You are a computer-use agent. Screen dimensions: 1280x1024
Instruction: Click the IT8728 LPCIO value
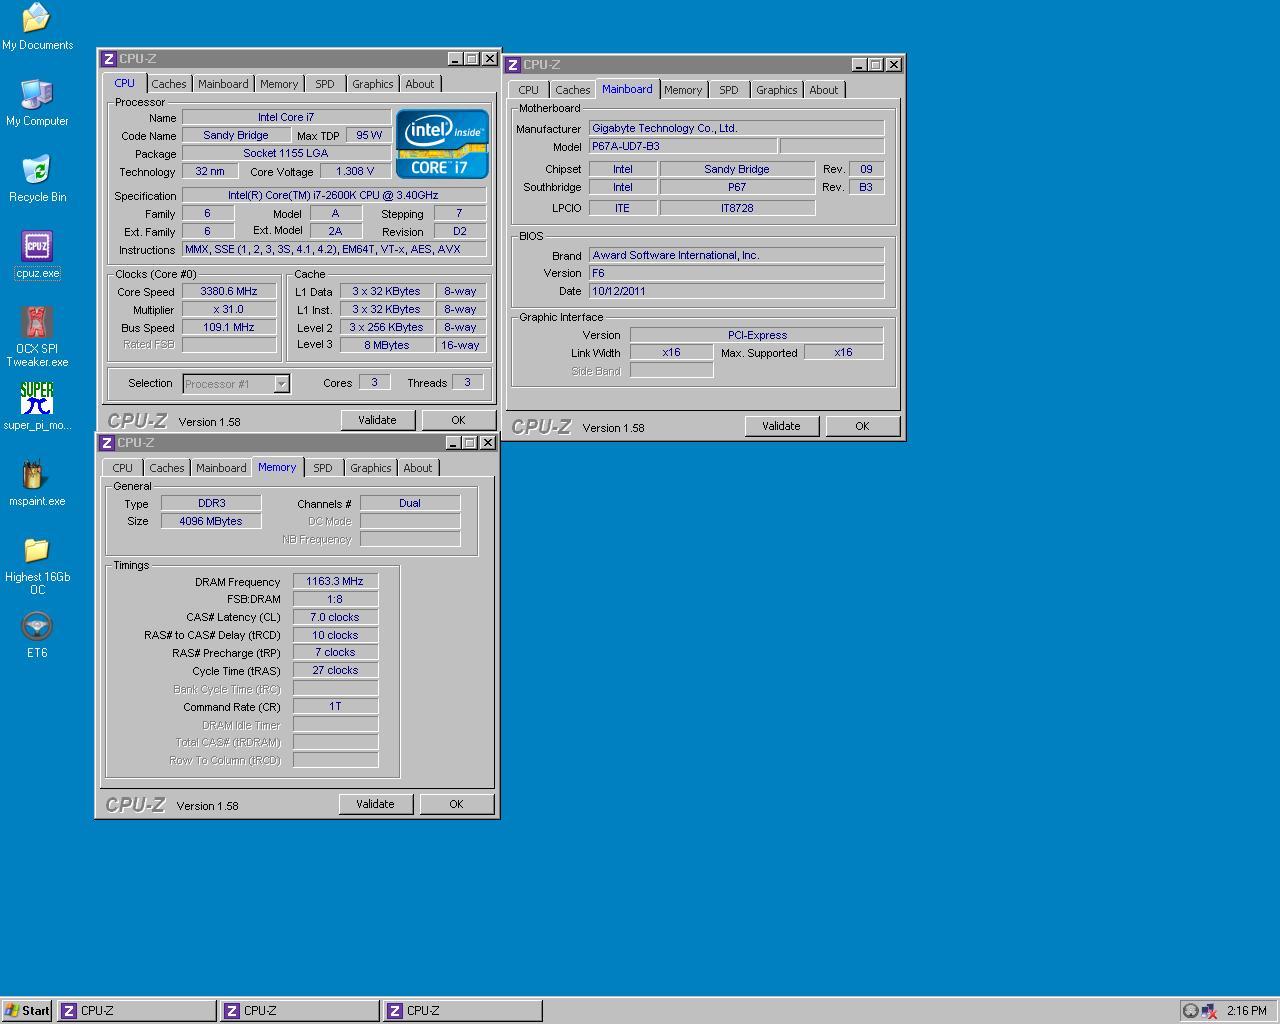click(x=737, y=208)
